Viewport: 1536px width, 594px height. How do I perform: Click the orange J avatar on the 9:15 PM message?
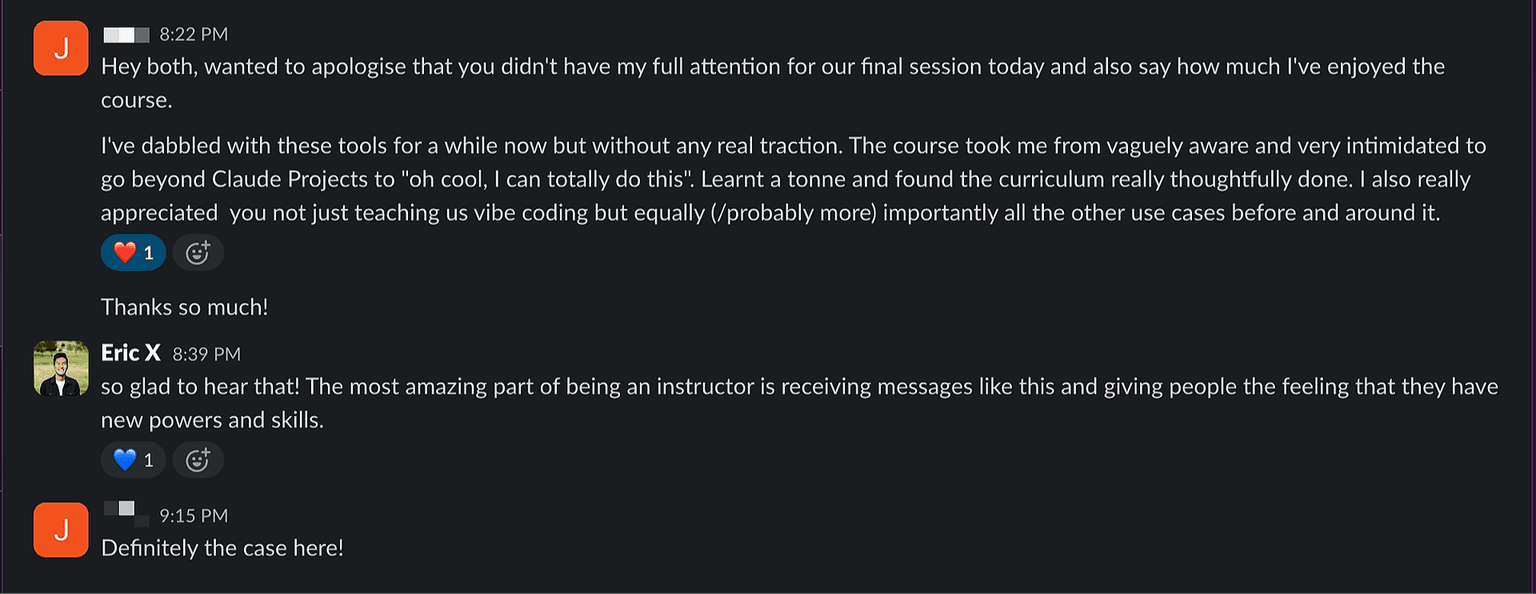pyautogui.click(x=61, y=530)
